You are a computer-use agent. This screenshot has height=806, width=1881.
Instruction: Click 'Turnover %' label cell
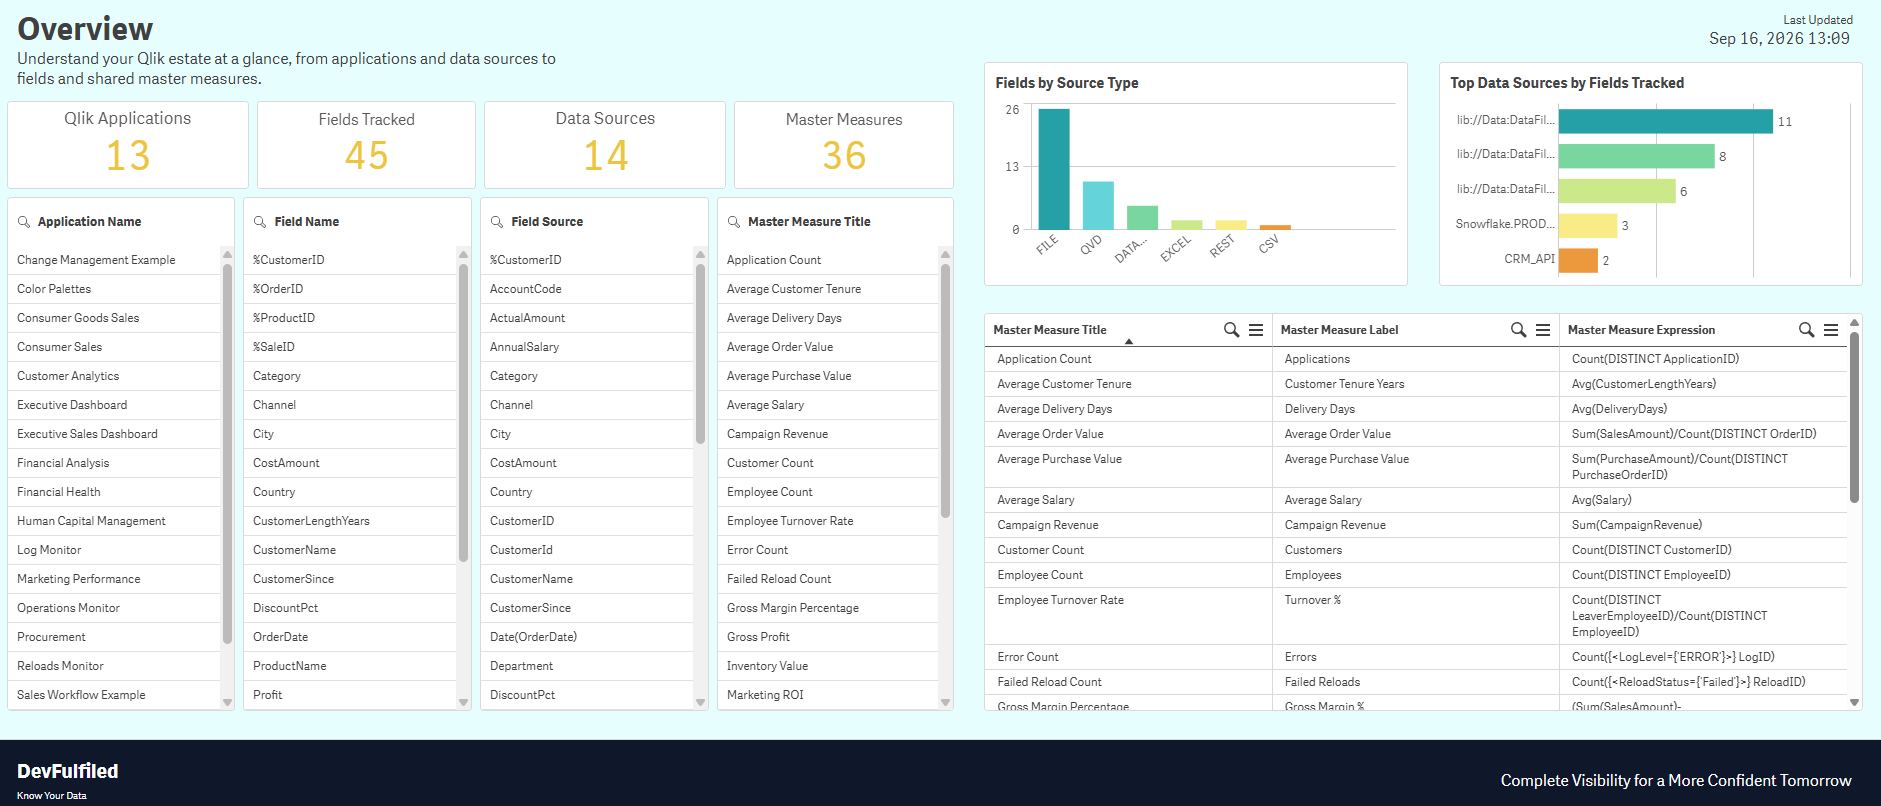pos(1415,616)
